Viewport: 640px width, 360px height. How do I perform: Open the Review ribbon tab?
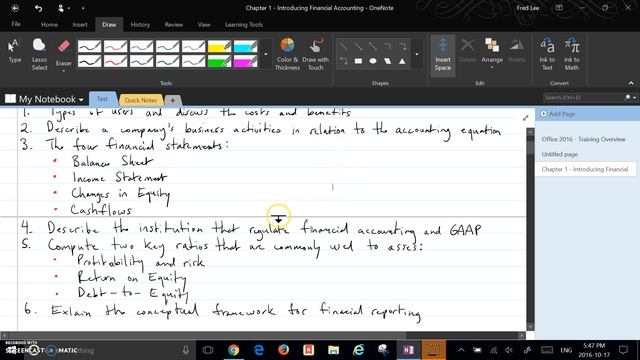click(174, 24)
